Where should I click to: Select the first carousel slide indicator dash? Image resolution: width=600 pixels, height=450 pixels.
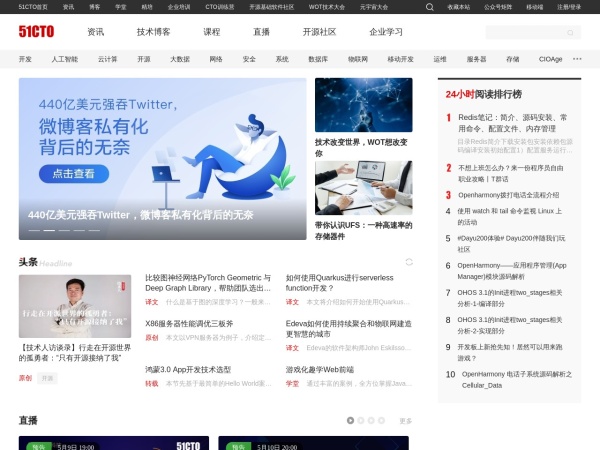[35, 231]
